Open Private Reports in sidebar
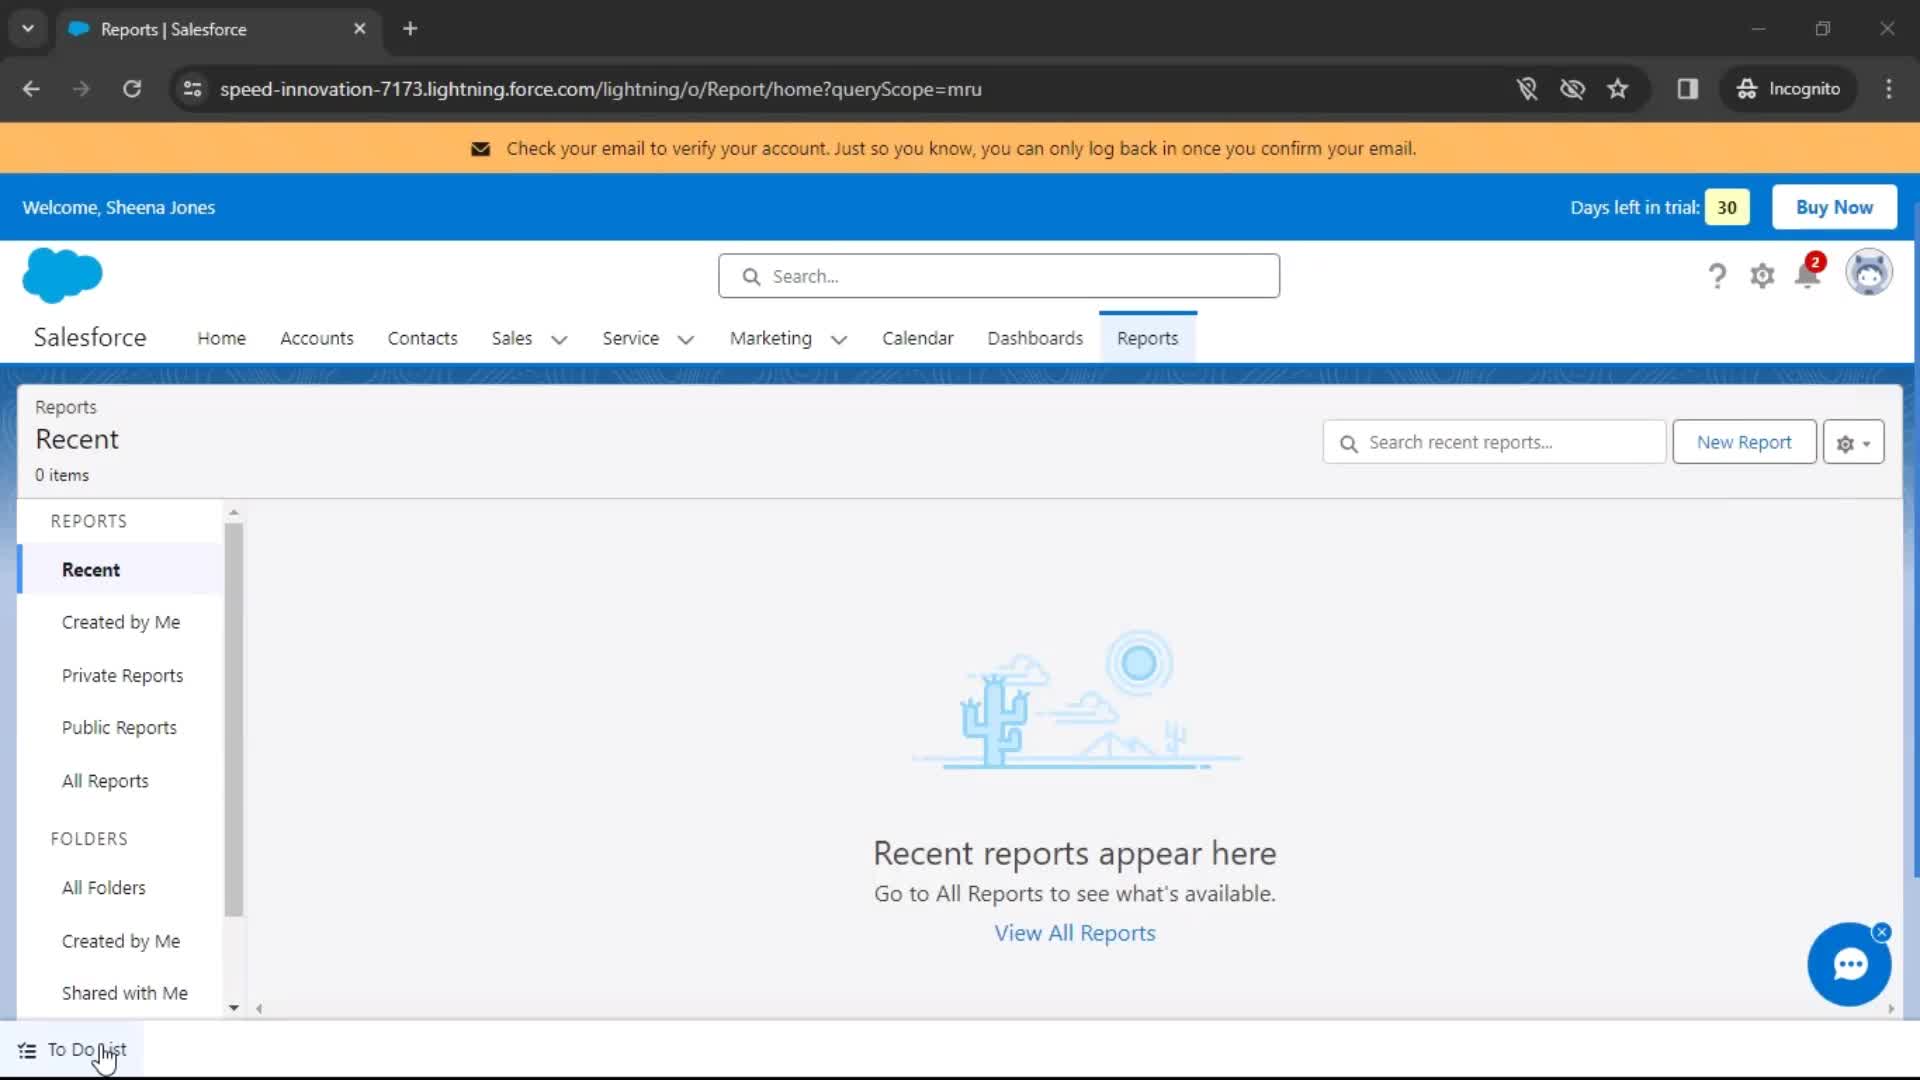Viewport: 1920px width, 1080px height. [120, 675]
